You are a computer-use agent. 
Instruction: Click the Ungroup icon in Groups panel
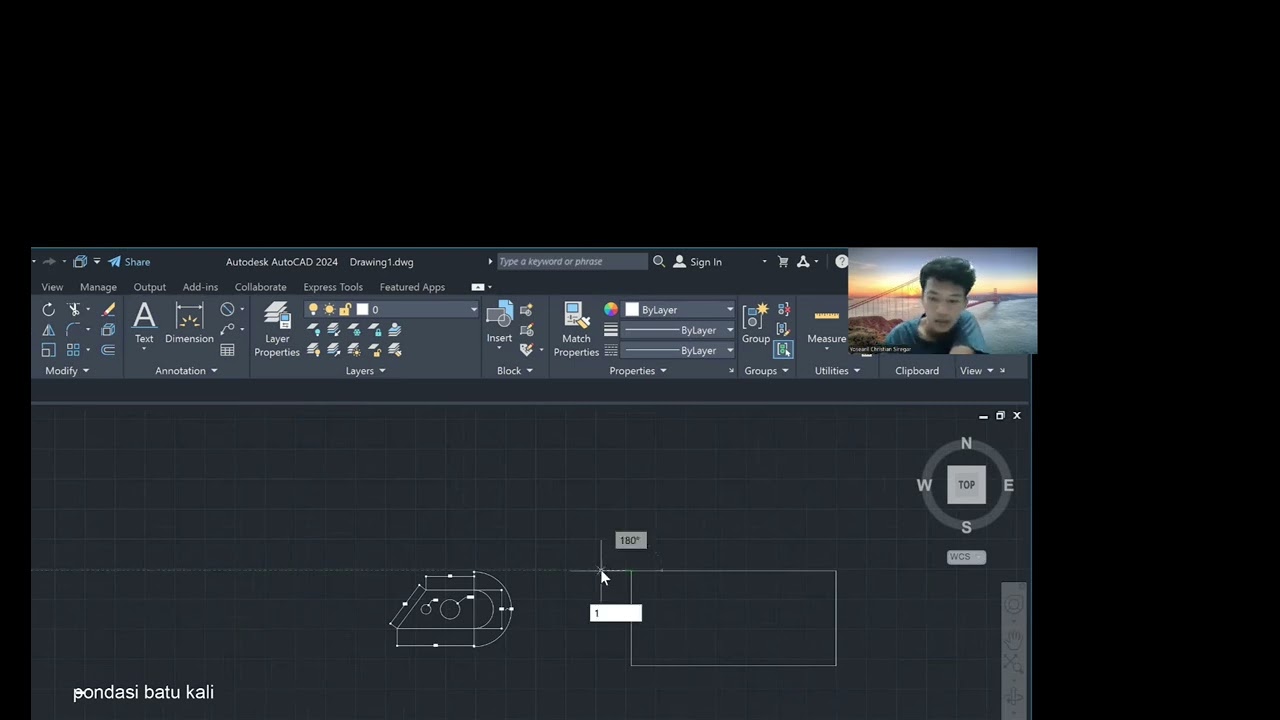click(x=783, y=309)
